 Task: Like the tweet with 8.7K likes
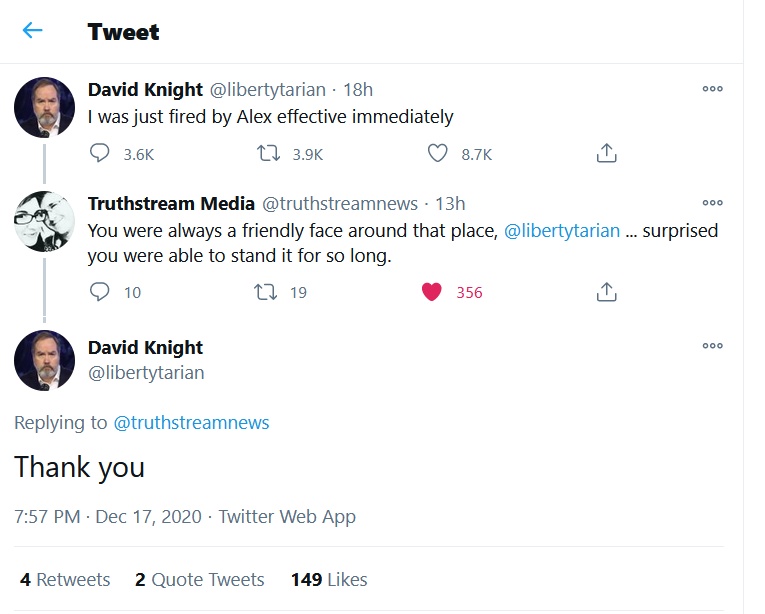[x=437, y=153]
